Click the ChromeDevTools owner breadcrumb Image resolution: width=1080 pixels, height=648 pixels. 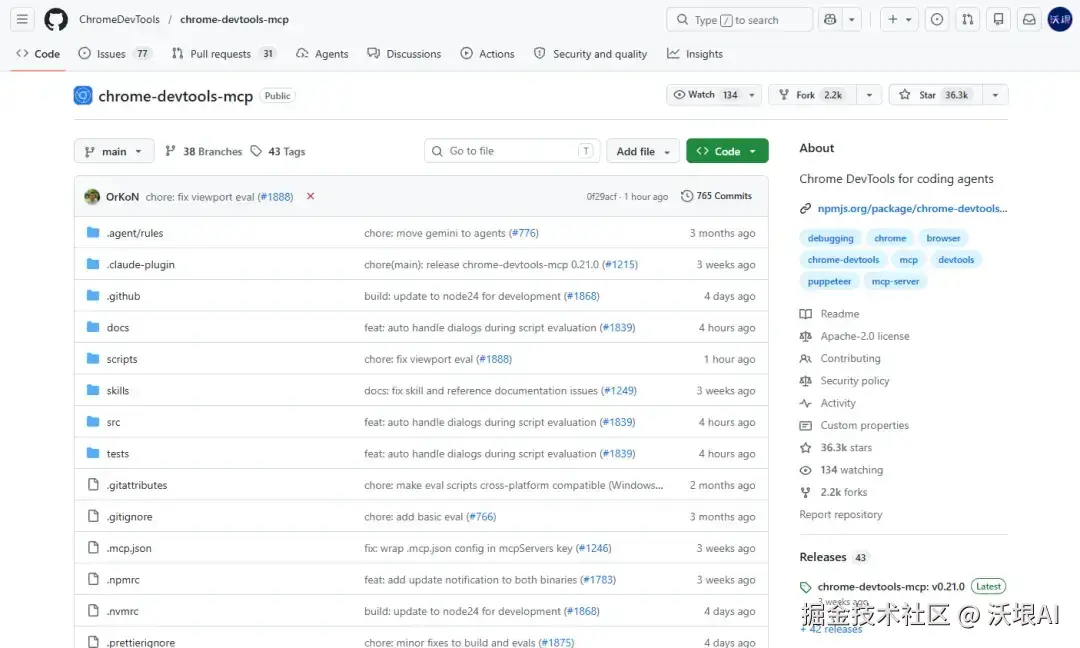[119, 19]
